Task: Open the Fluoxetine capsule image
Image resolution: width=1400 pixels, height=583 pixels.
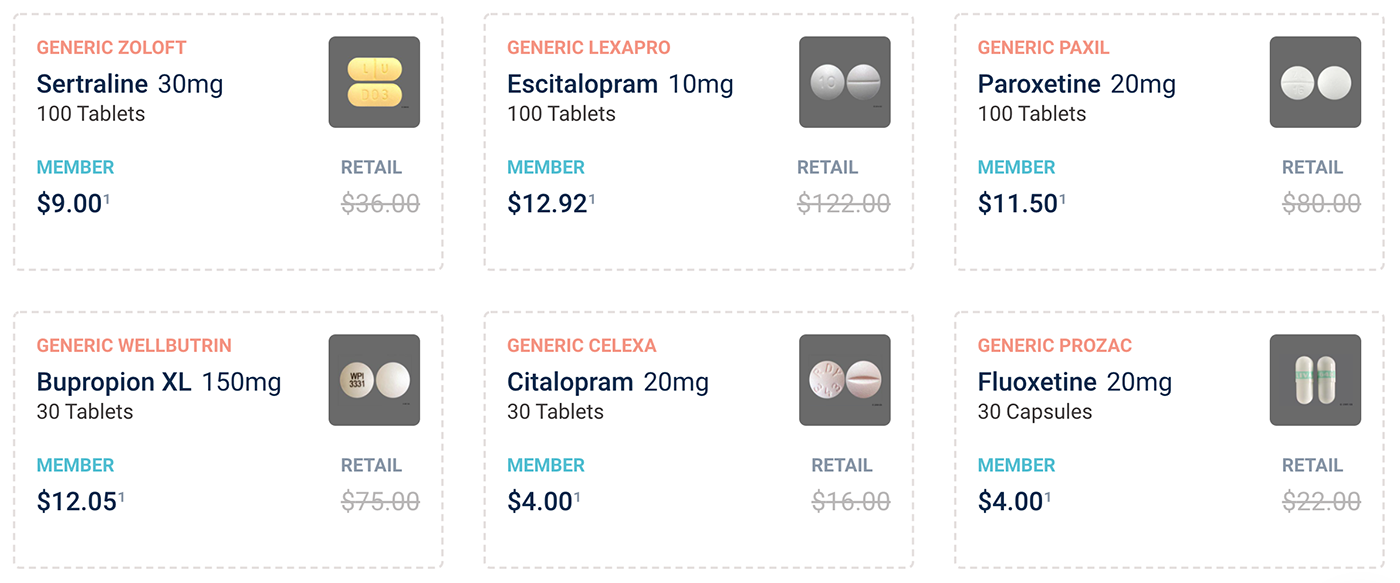Action: click(x=1315, y=380)
